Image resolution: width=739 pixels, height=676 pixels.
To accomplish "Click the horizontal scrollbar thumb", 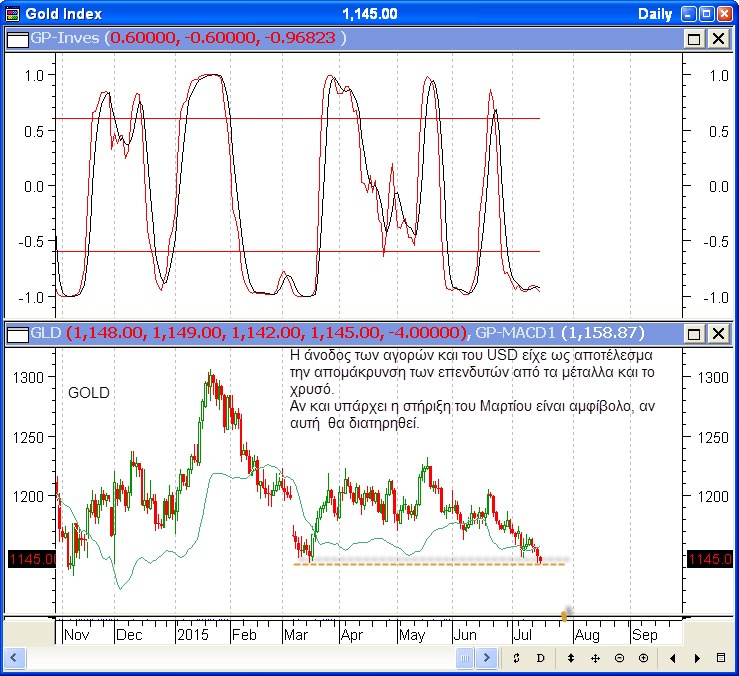I will [x=465, y=658].
